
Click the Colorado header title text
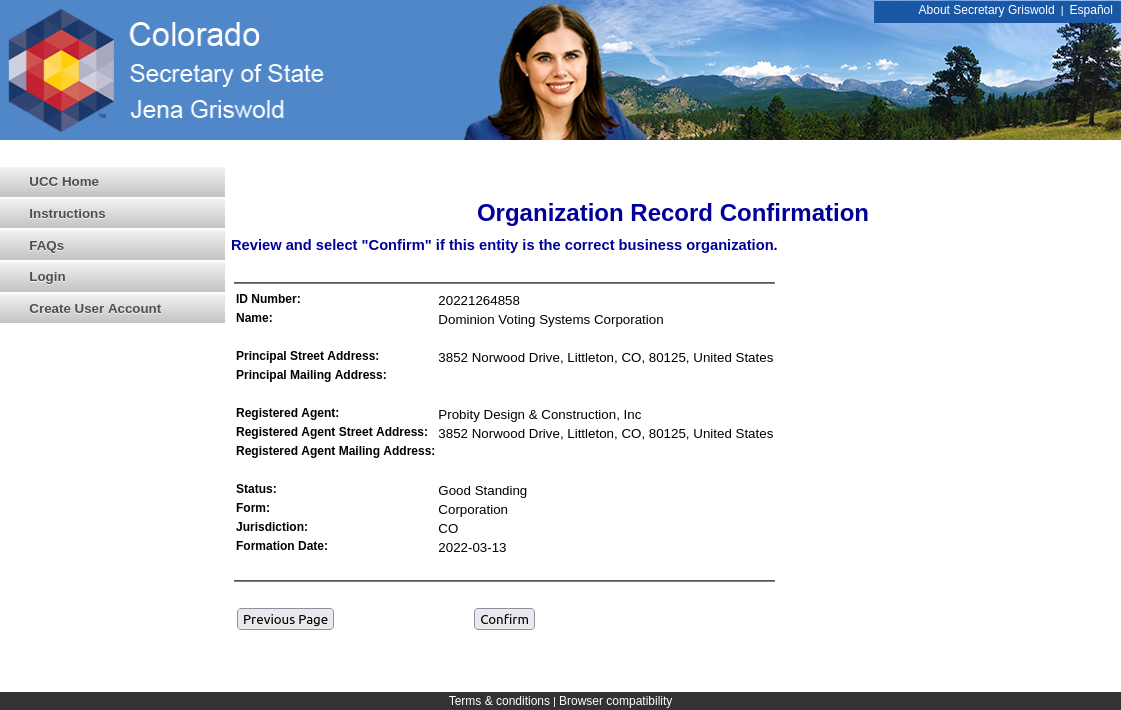point(194,35)
